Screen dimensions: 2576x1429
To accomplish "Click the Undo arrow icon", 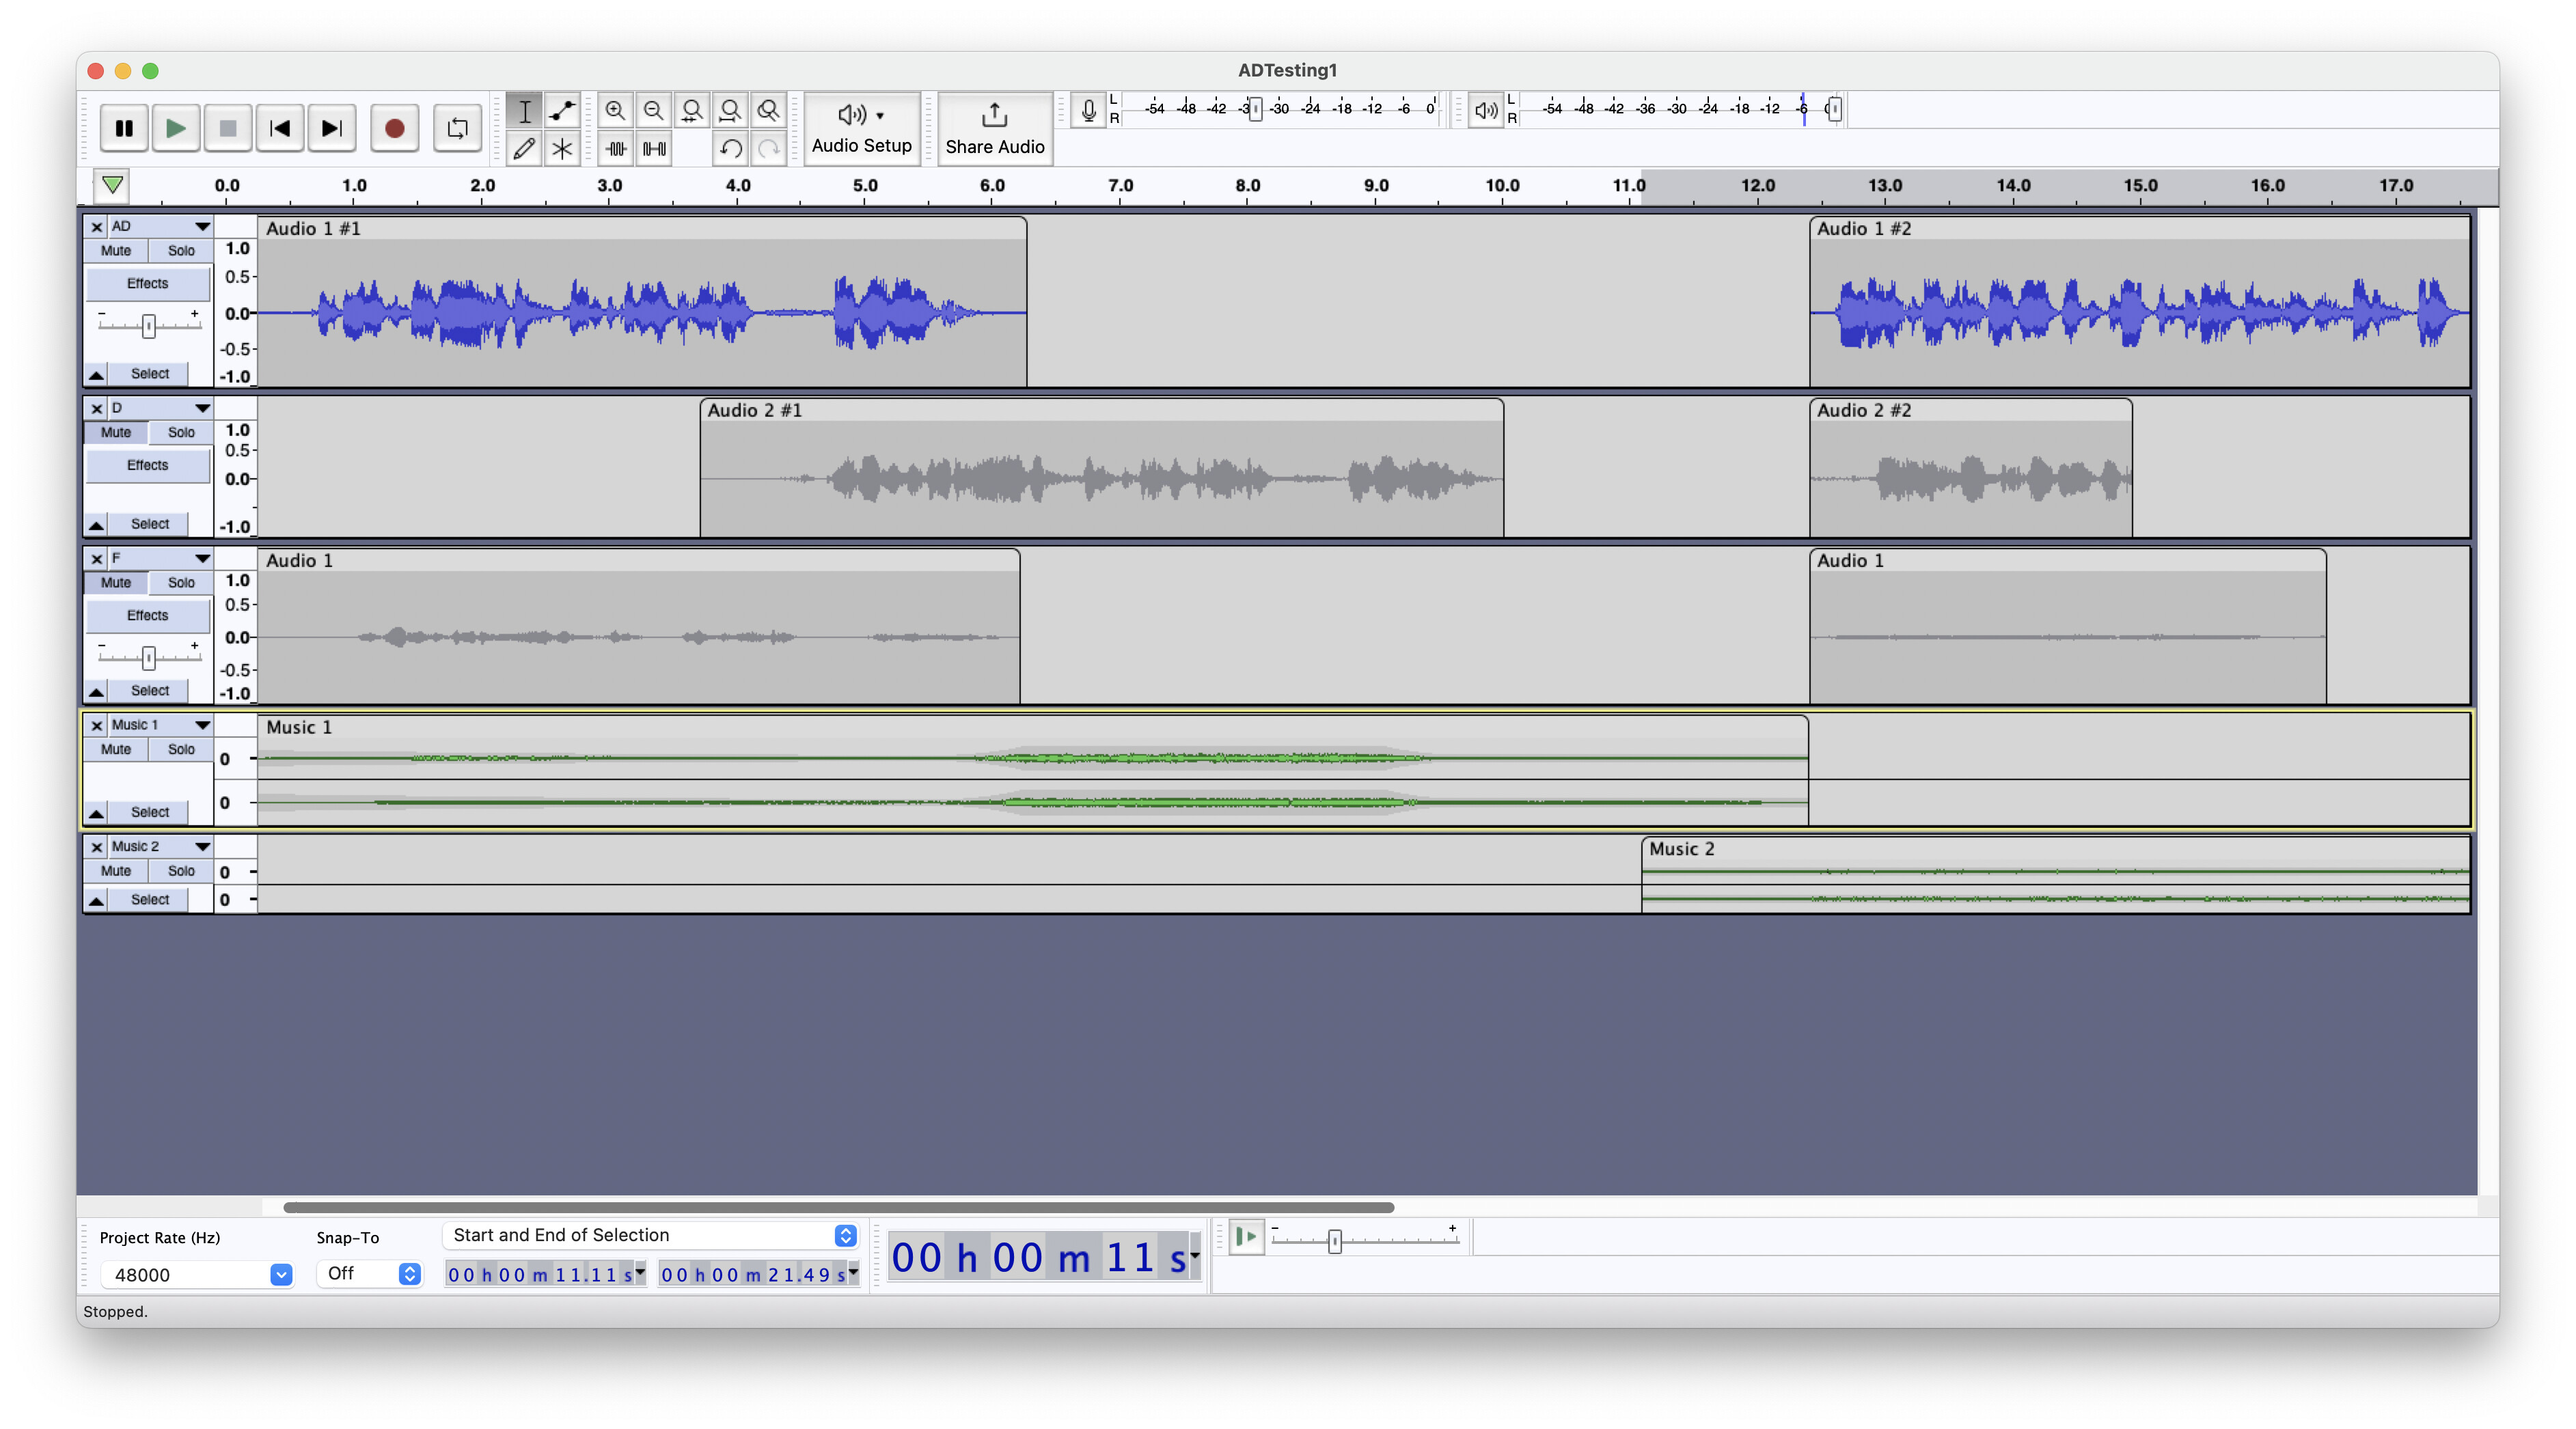I will pyautogui.click(x=731, y=149).
